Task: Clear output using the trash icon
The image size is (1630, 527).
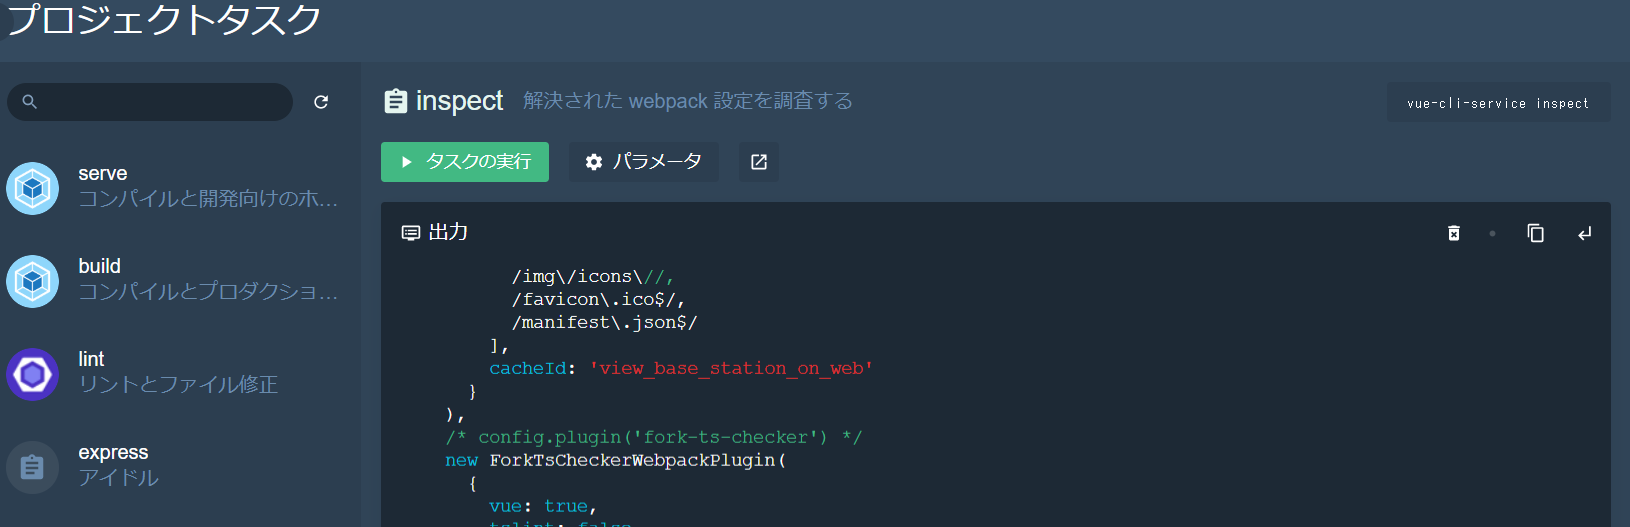Action: point(1454,233)
